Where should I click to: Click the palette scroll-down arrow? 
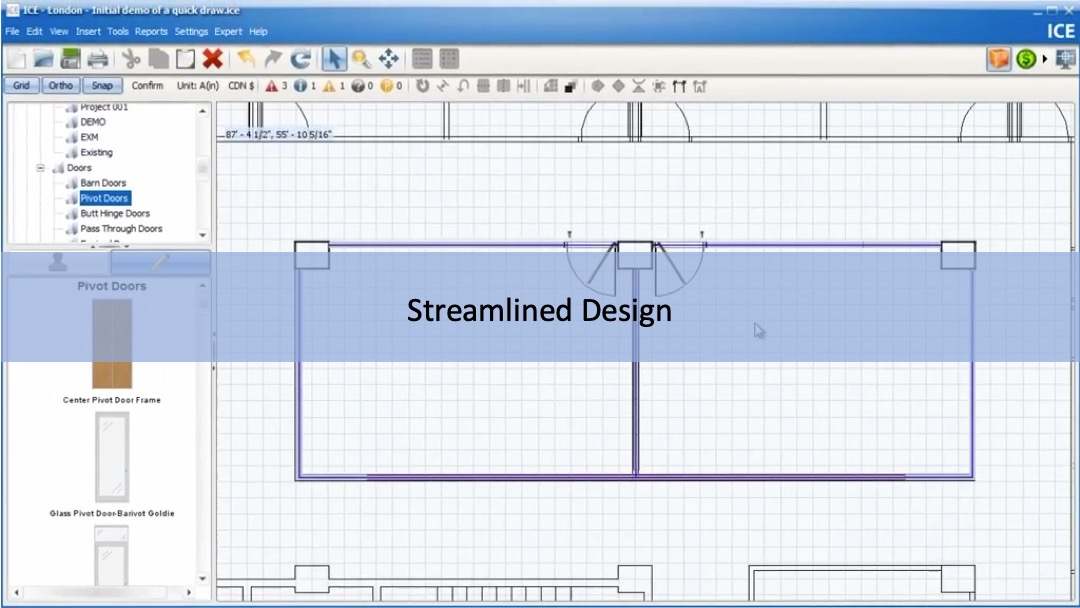click(x=202, y=579)
